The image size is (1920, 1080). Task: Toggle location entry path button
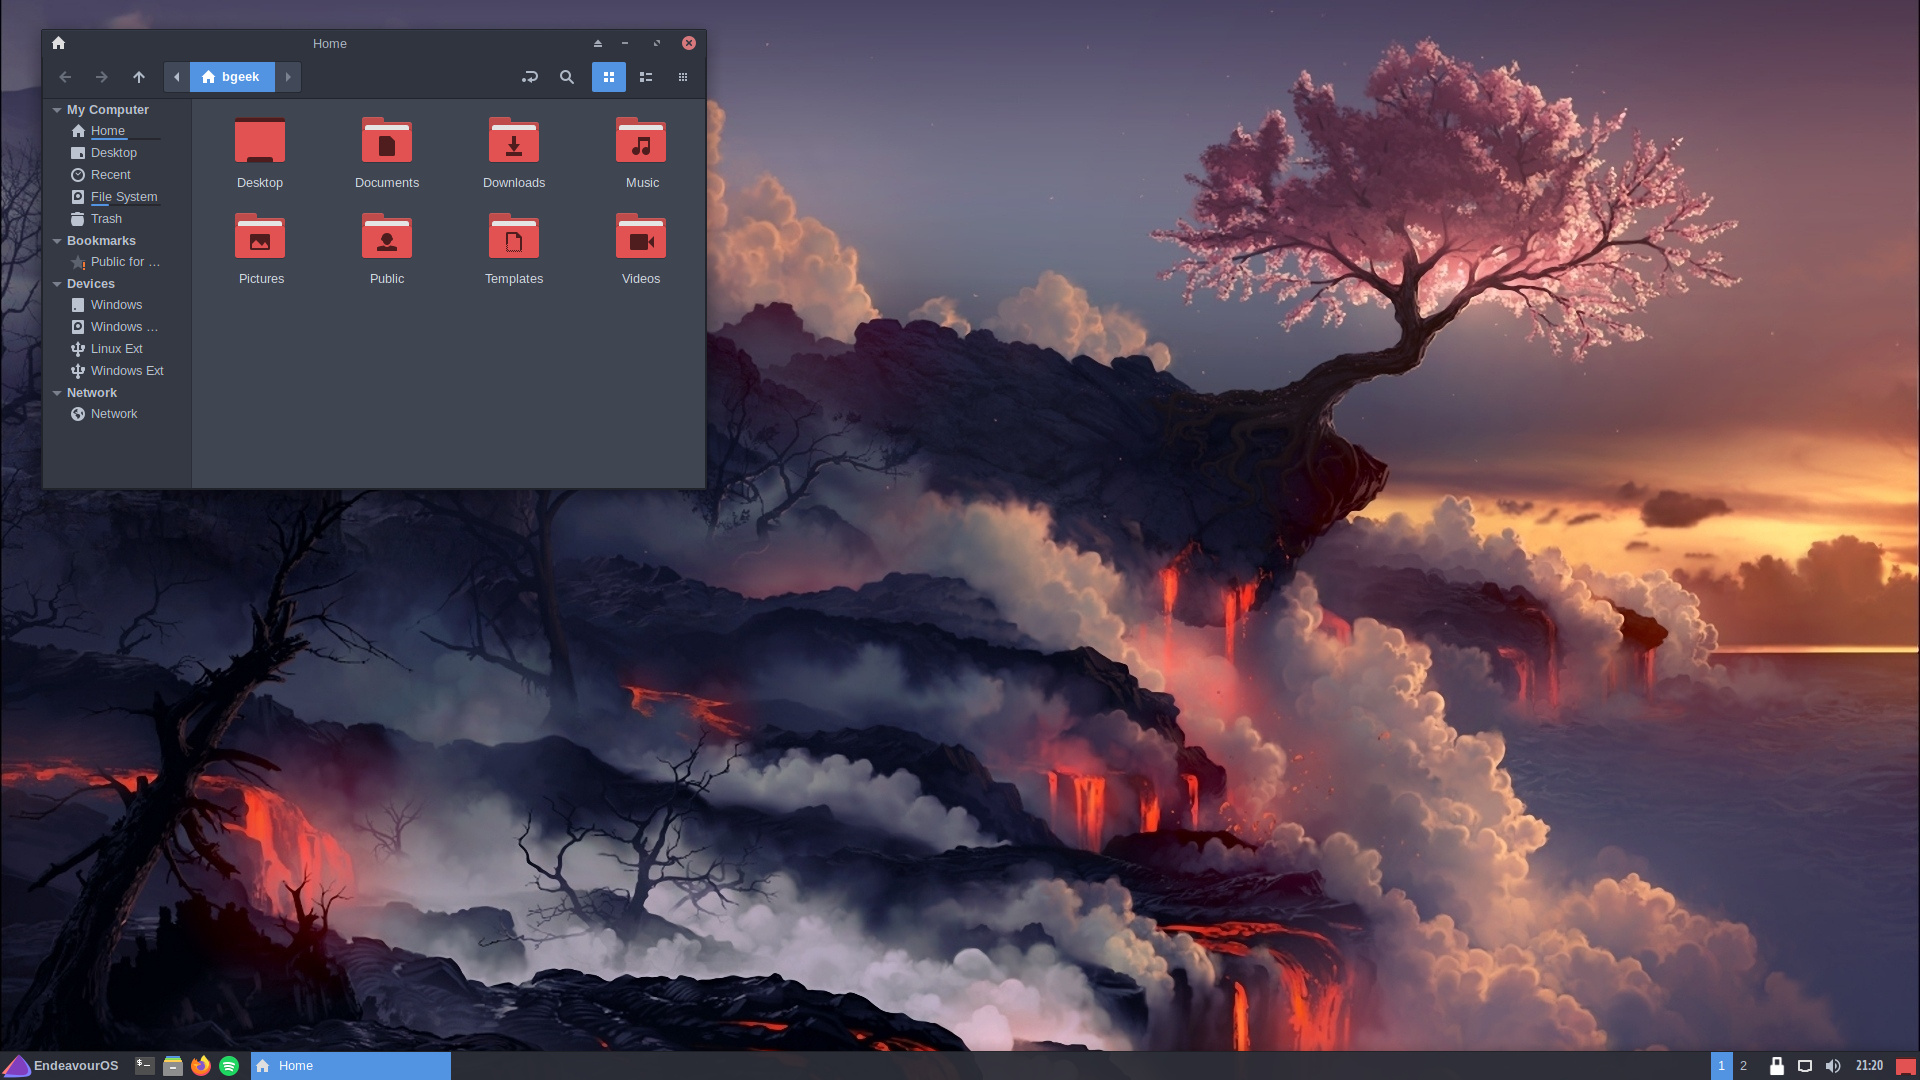tap(530, 77)
